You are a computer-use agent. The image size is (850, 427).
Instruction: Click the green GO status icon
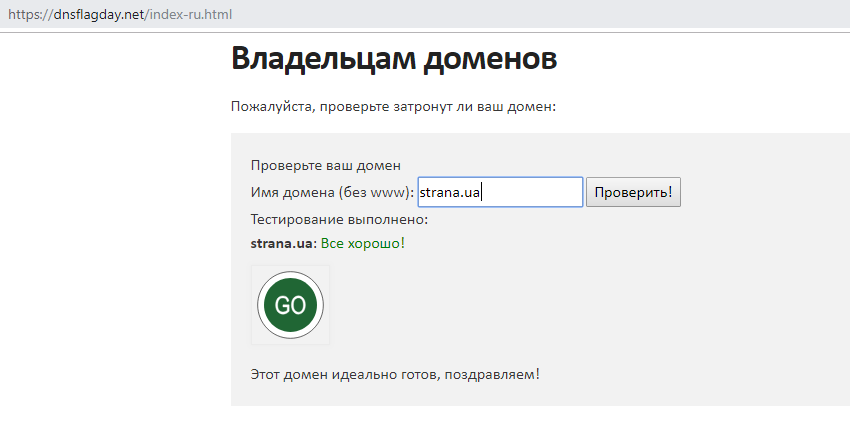290,305
